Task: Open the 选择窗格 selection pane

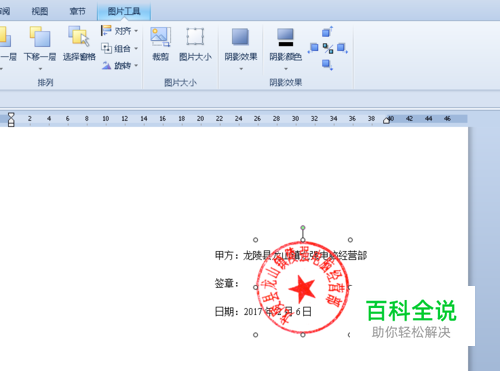Action: [79, 44]
